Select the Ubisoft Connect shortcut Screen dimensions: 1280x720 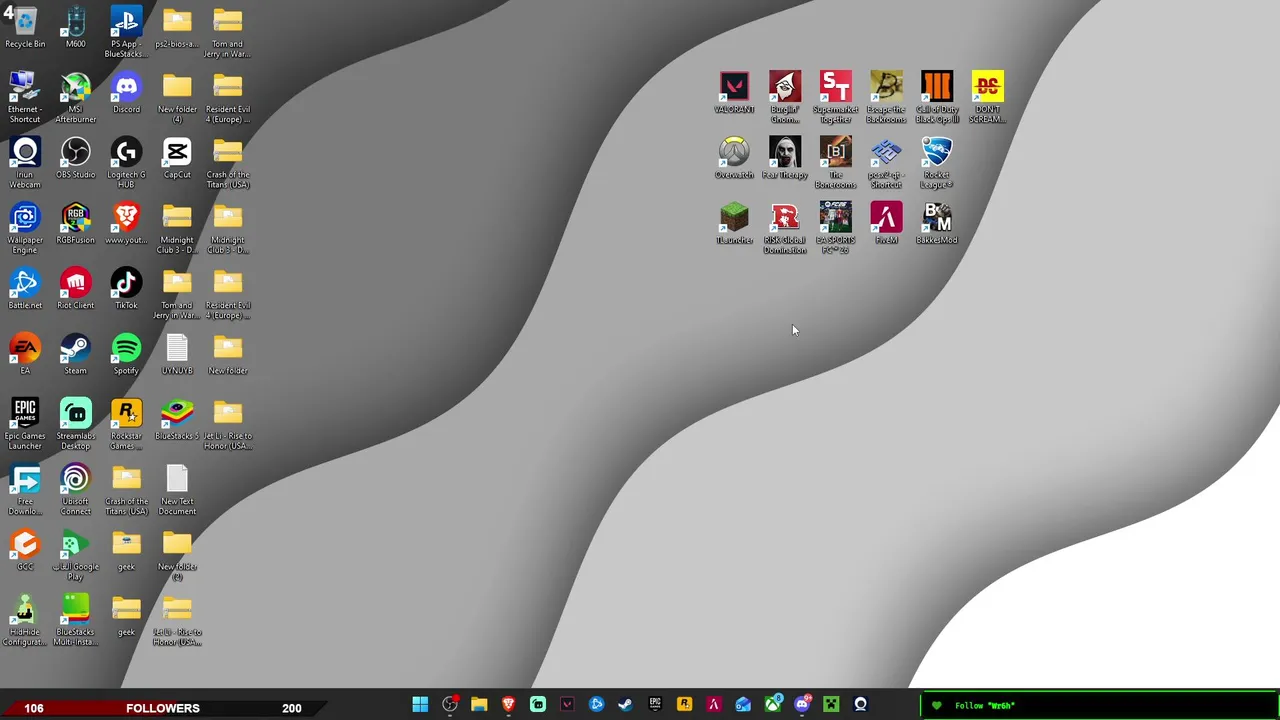point(75,489)
